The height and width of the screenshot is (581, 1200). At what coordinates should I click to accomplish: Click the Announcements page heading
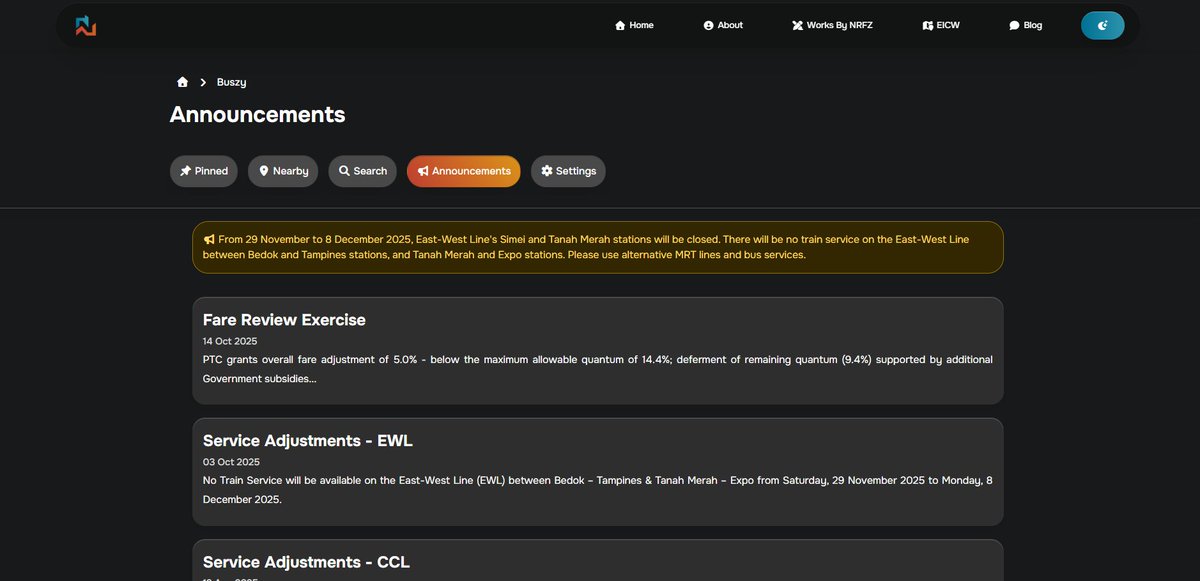(257, 115)
